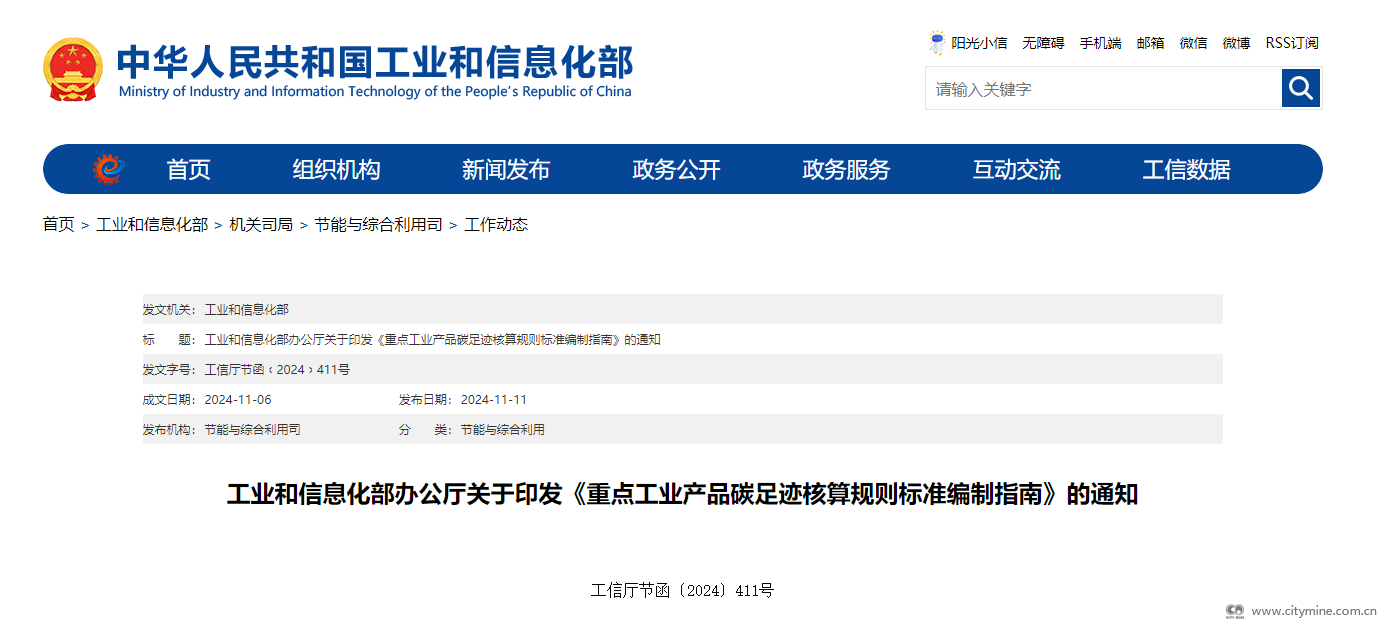Subscribe via the RSS订阅 link
This screenshot has height=621, width=1379.
1292,43
